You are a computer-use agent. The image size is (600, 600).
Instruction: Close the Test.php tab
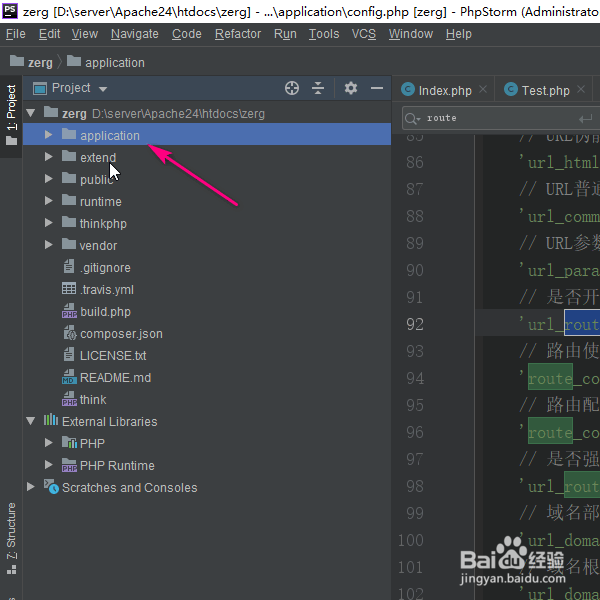tap(581, 89)
